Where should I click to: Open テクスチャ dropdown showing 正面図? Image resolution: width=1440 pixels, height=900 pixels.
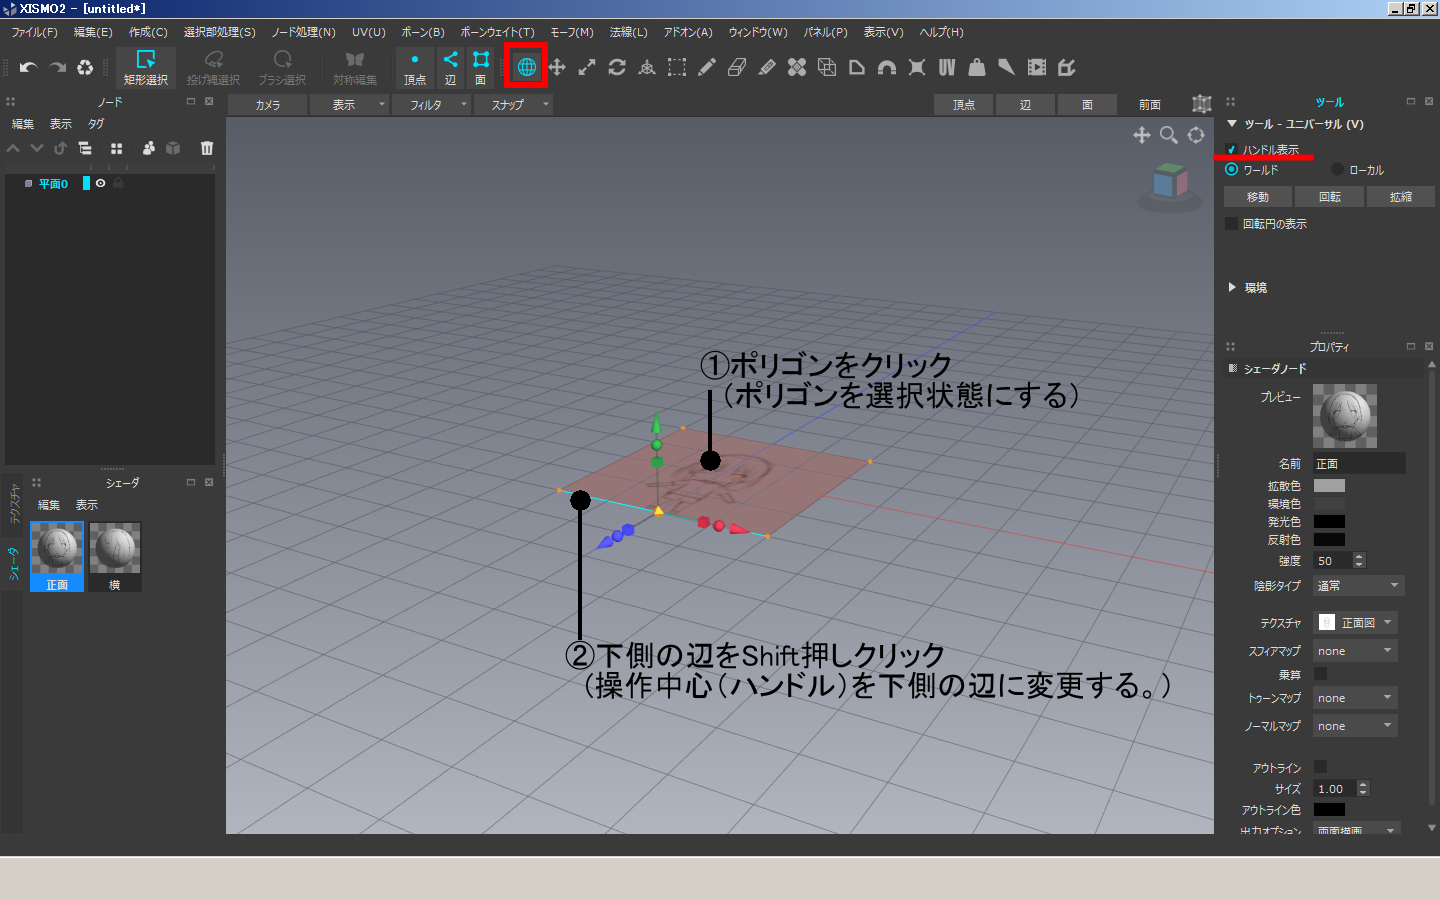[1355, 622]
